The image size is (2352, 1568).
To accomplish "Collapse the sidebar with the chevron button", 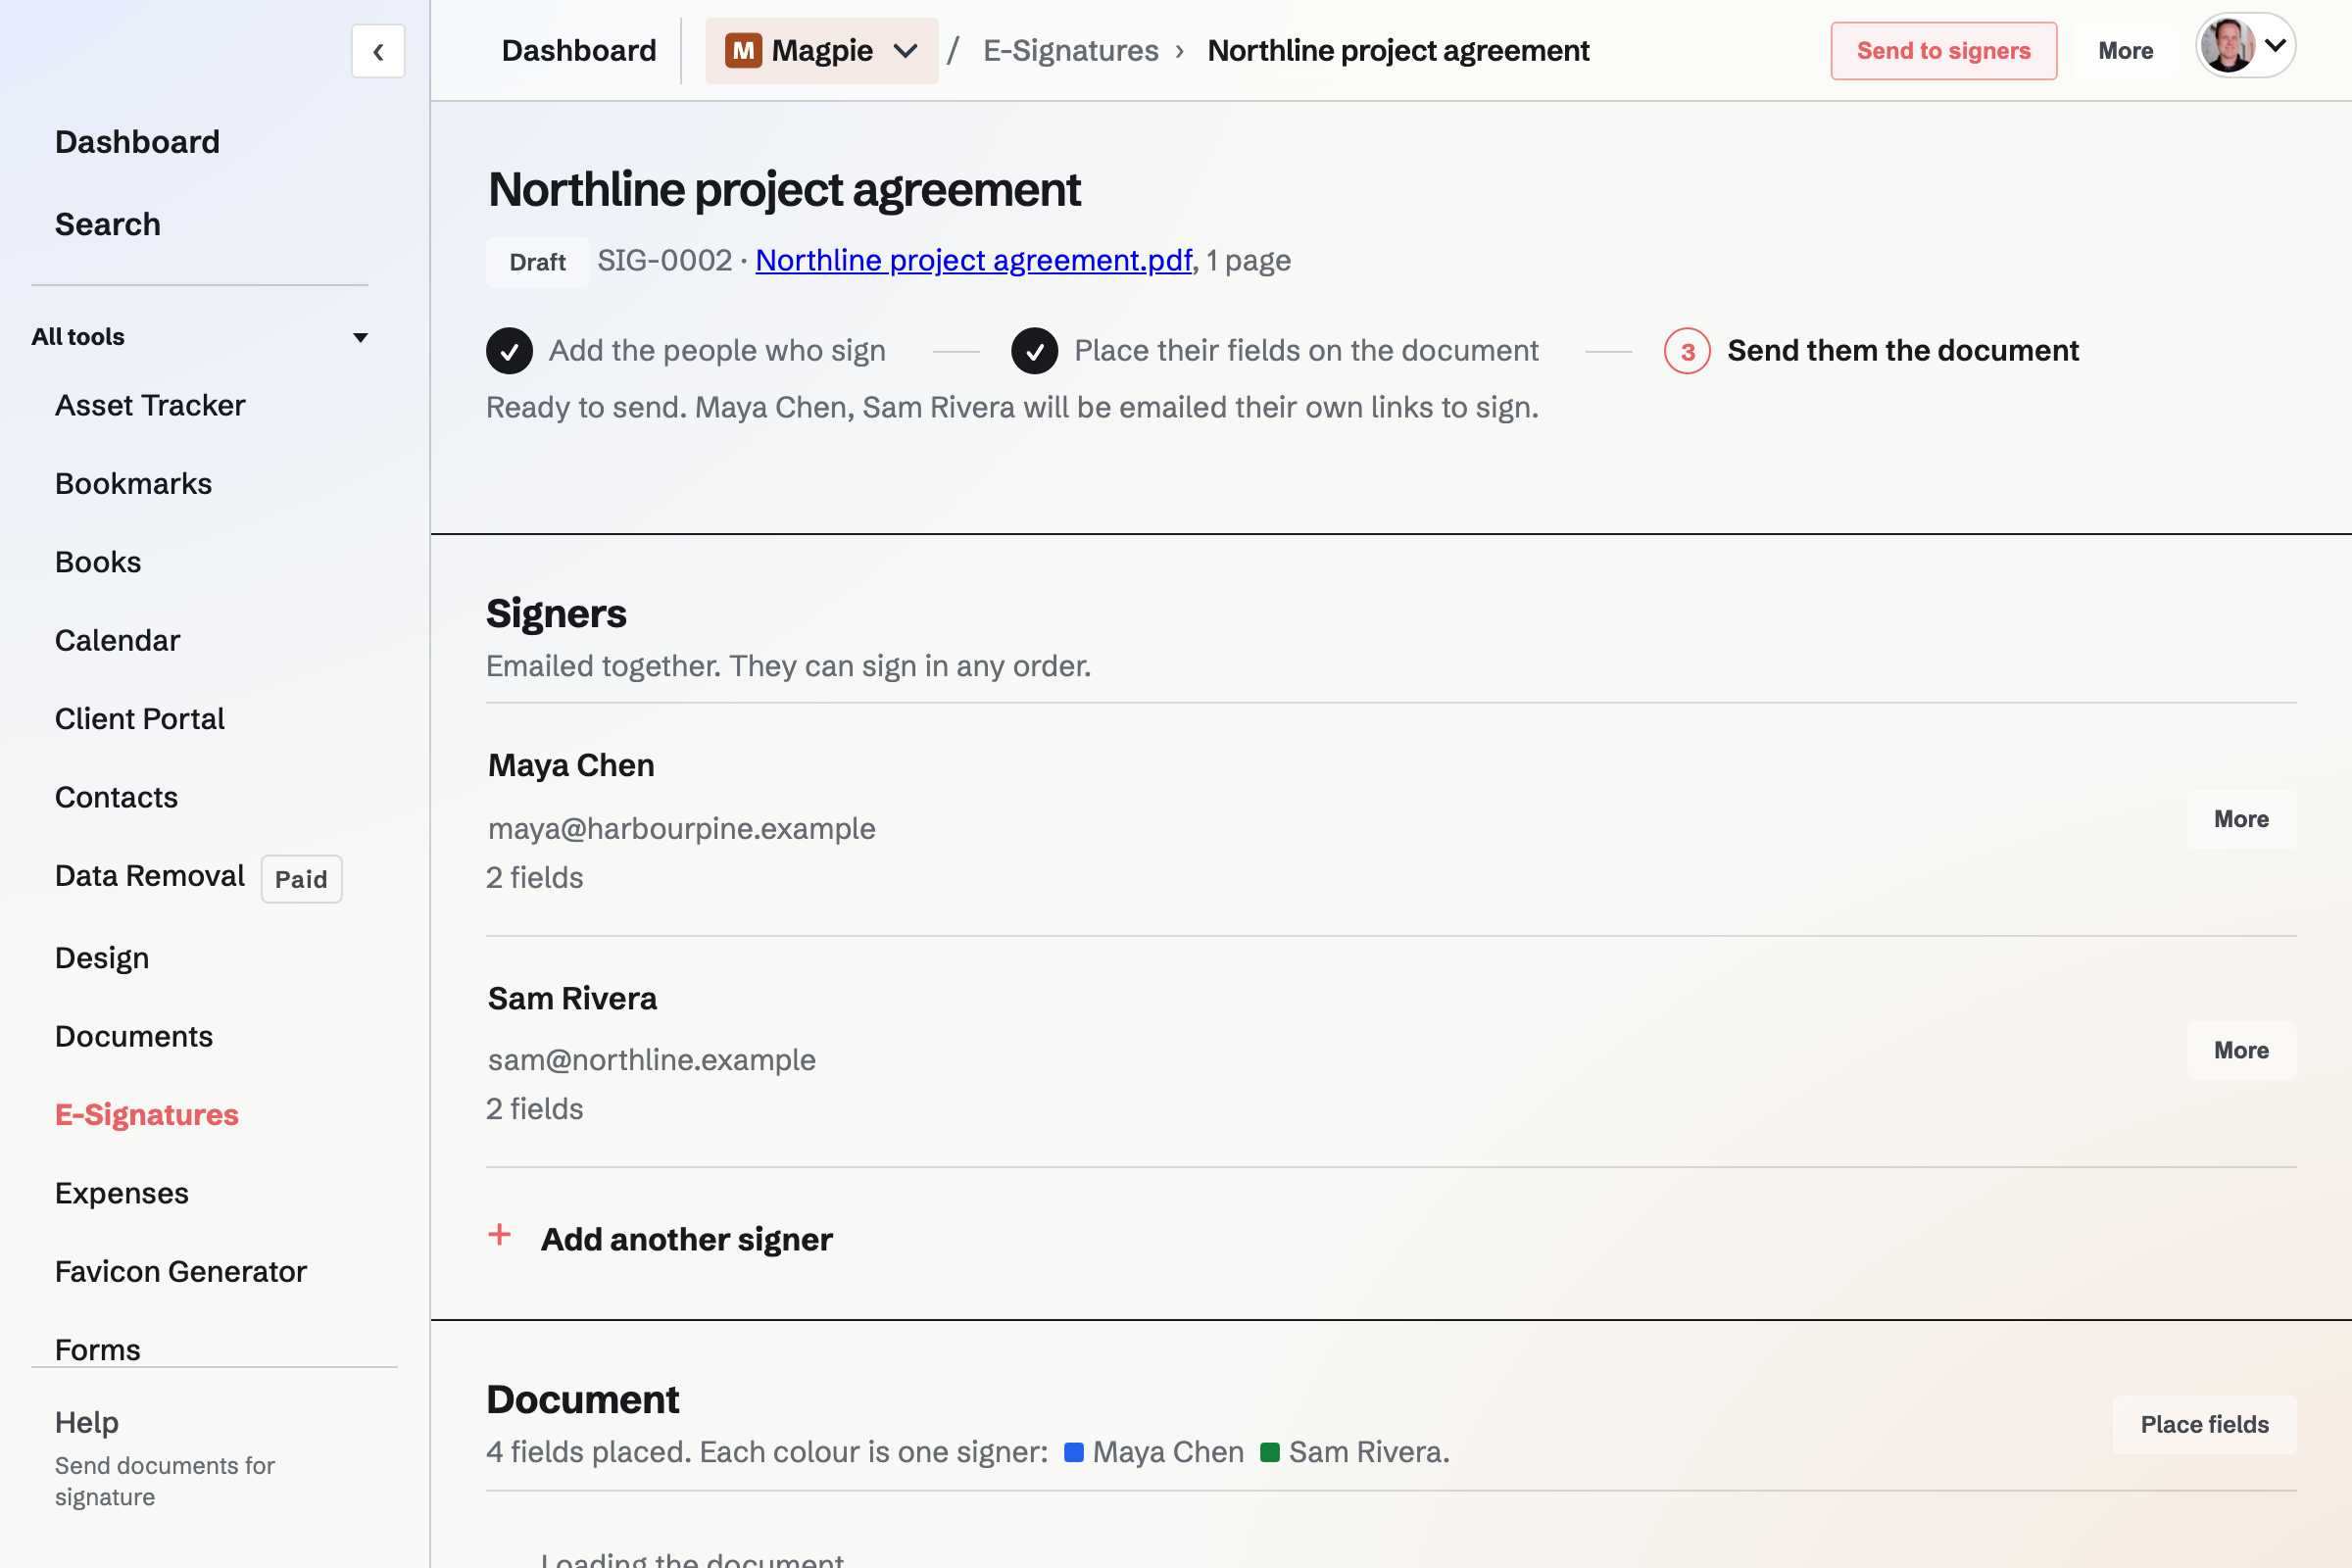I will (x=378, y=51).
